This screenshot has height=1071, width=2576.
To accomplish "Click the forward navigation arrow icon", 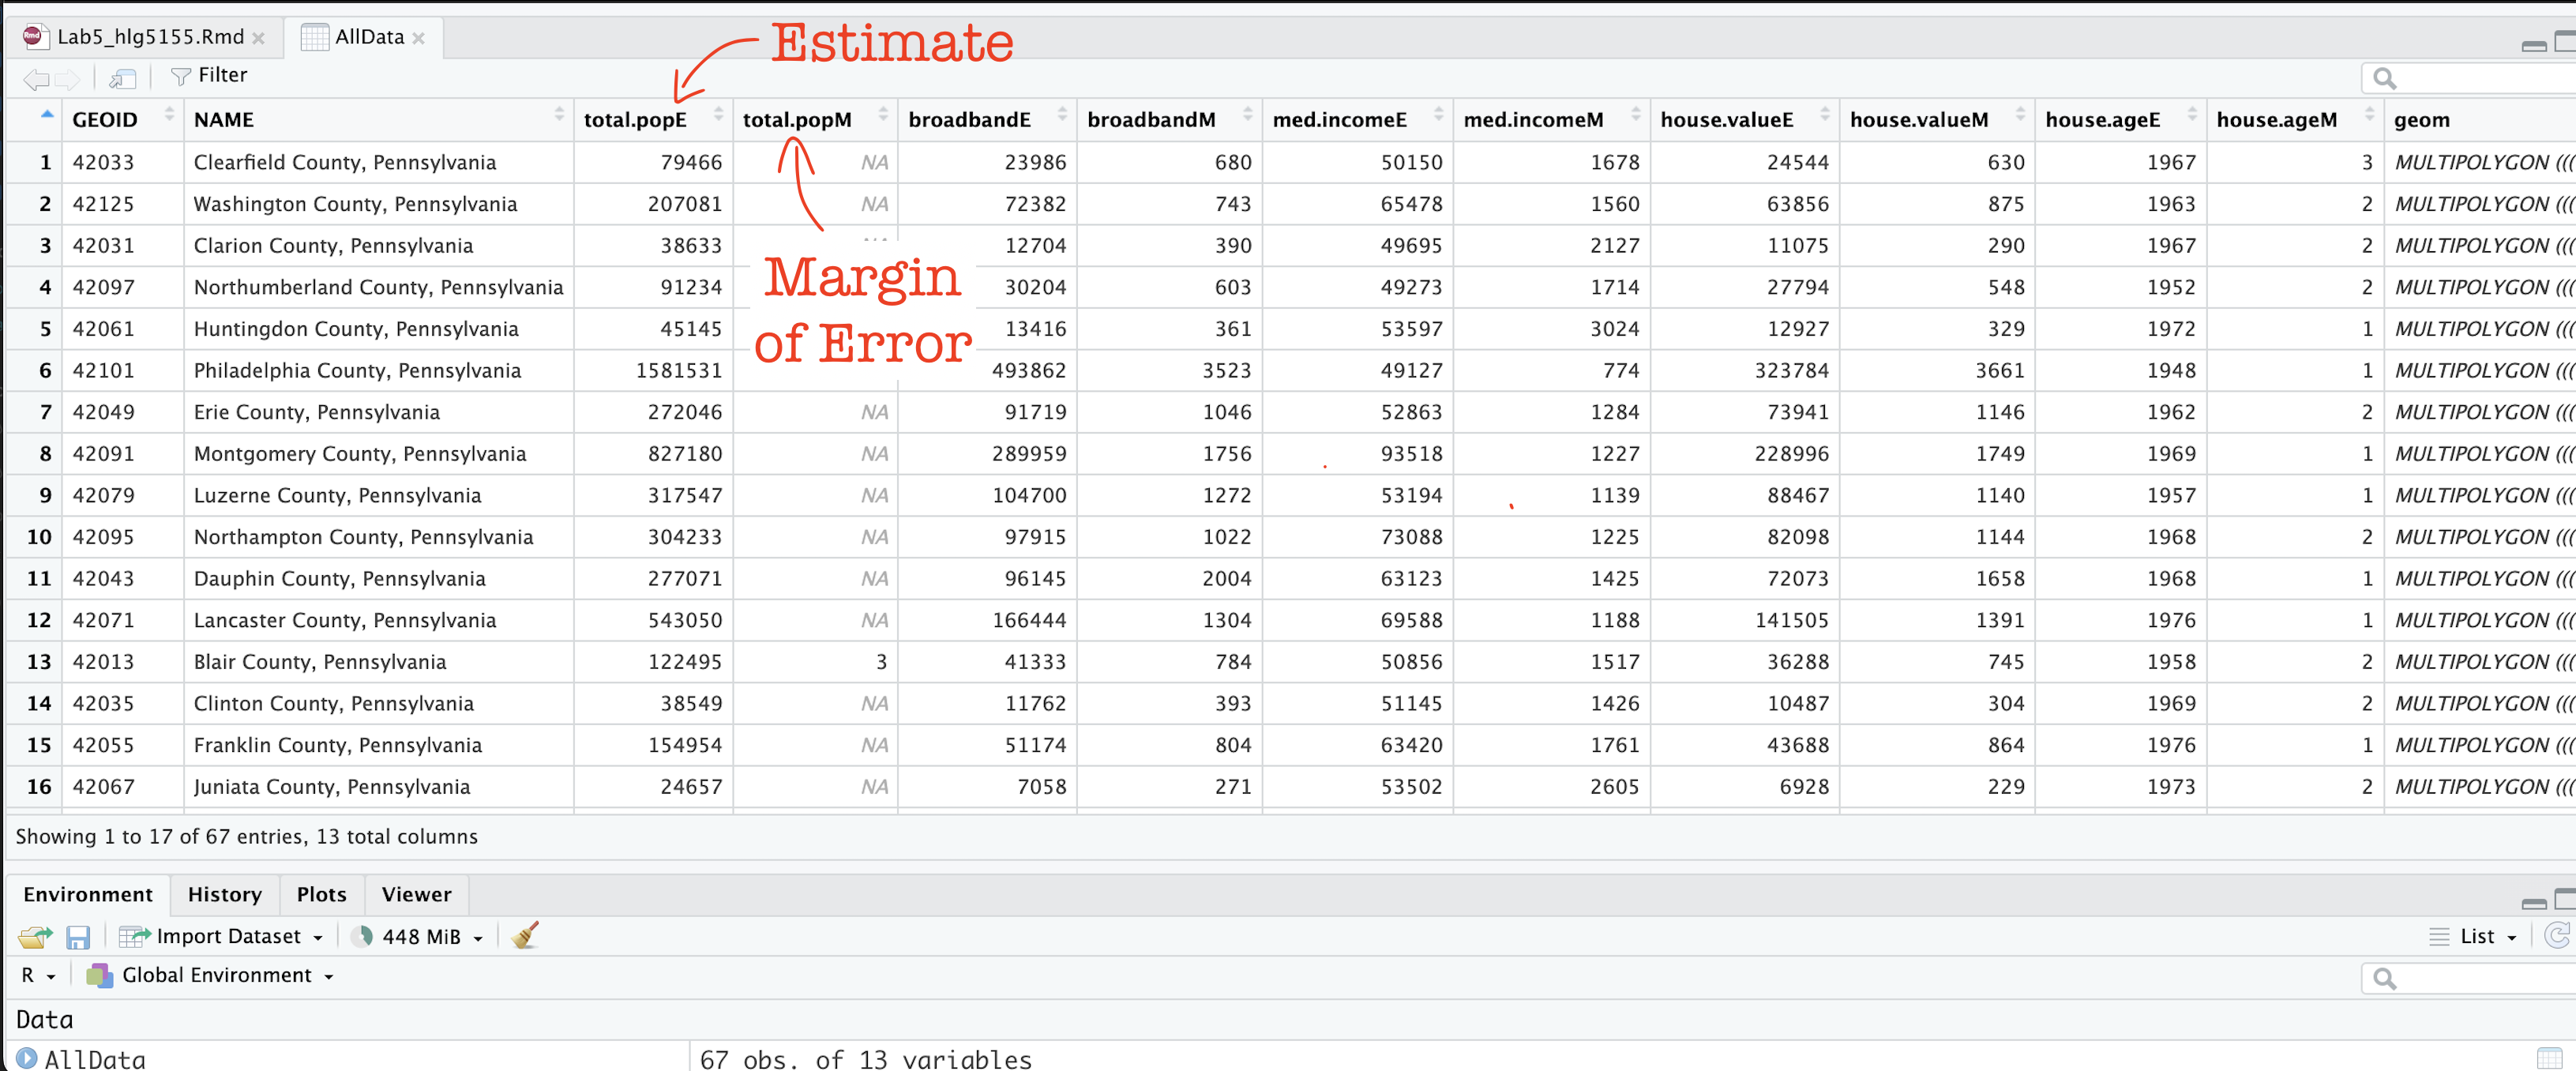I will coord(68,78).
